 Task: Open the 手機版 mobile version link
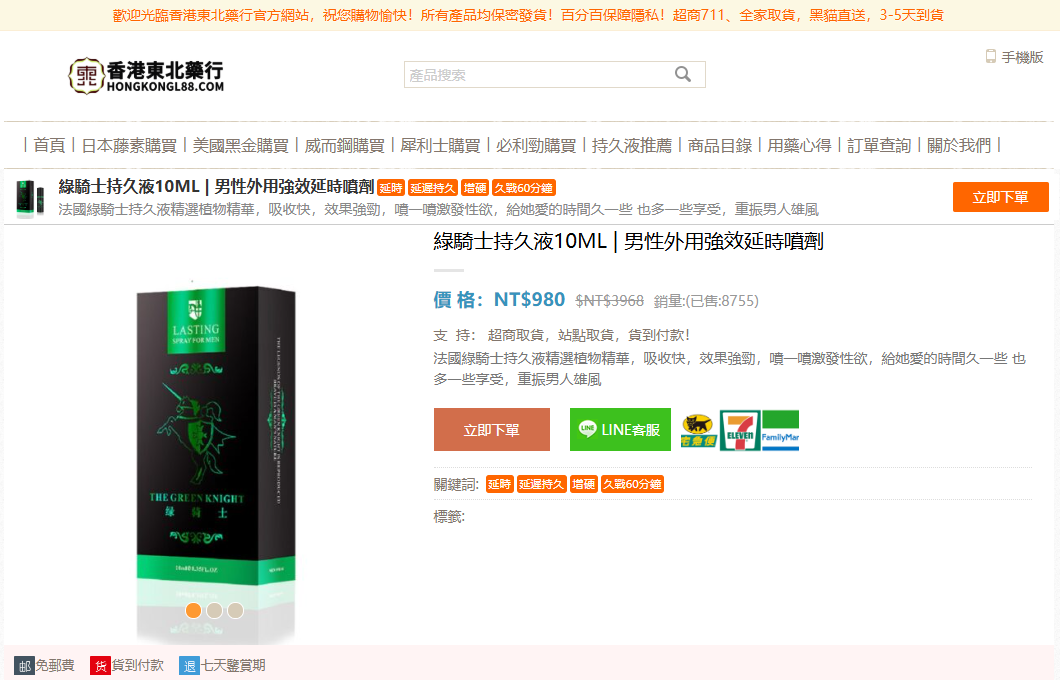1014,57
